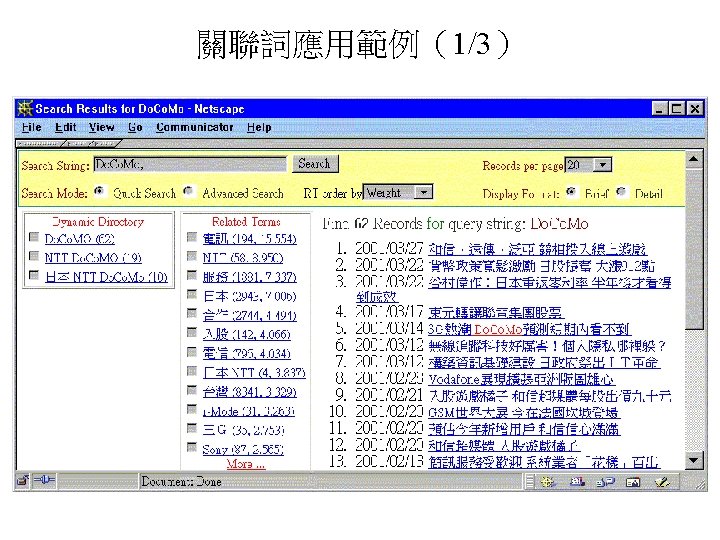Viewport: 720px width, 540px height.
Task: Open the Communicator menu
Action: pos(195,127)
